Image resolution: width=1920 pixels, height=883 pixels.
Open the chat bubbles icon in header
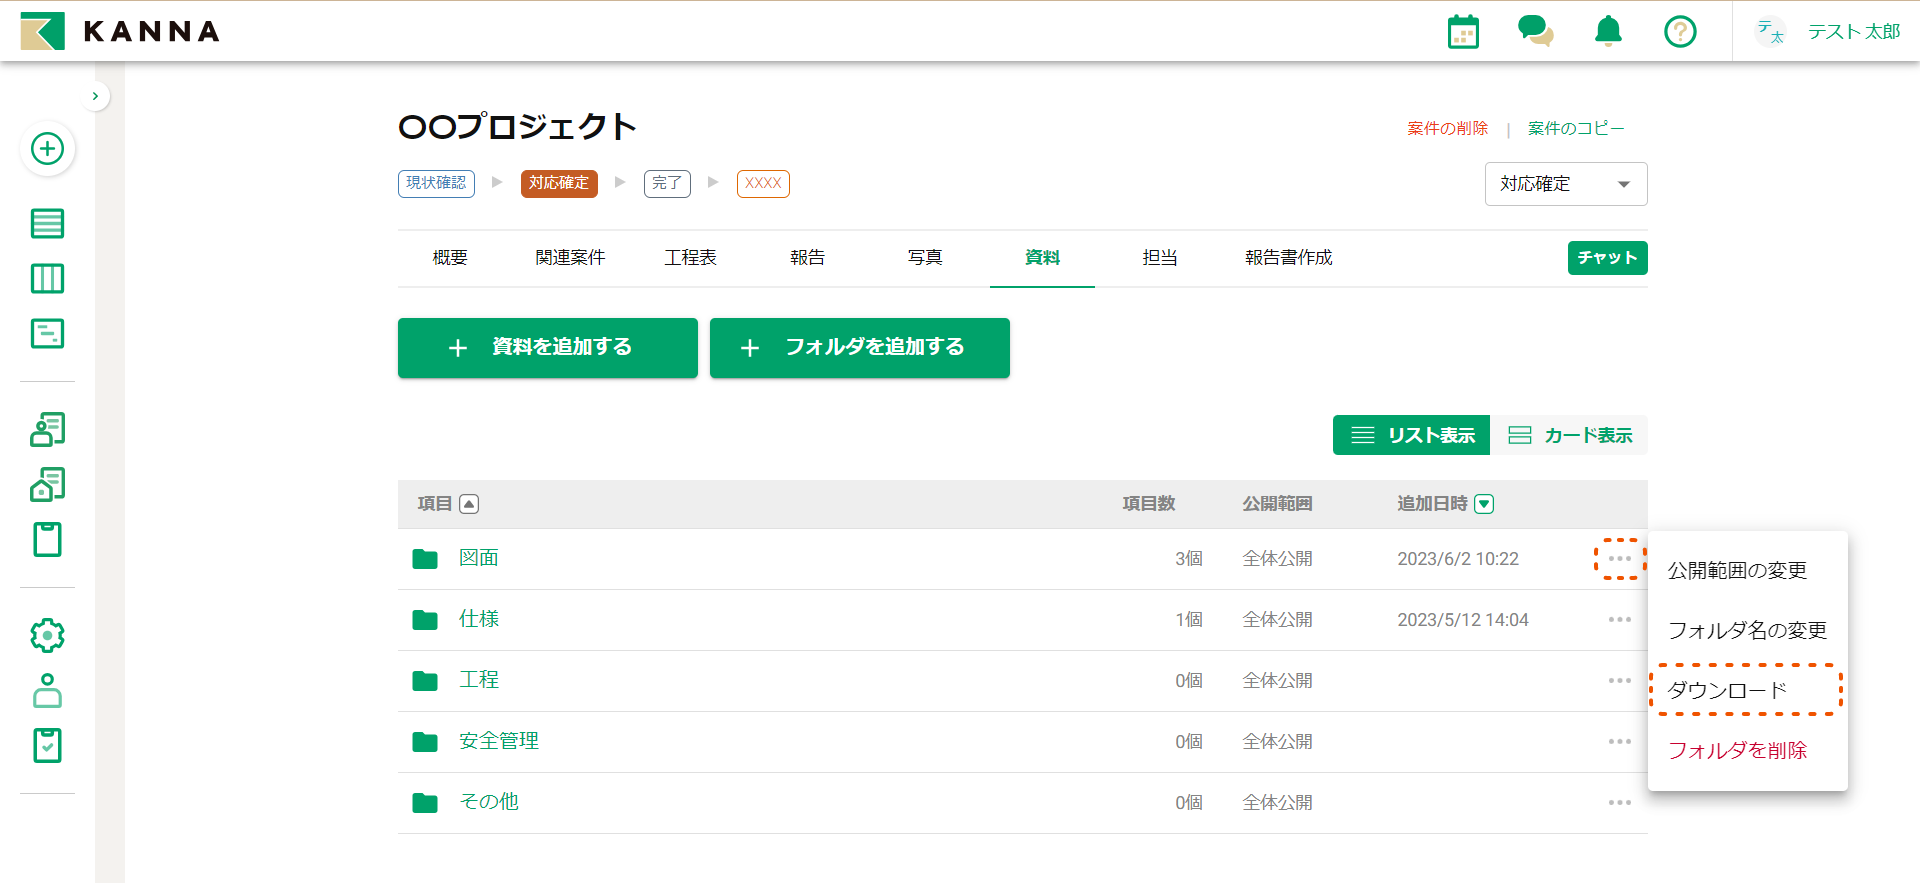coord(1535,31)
